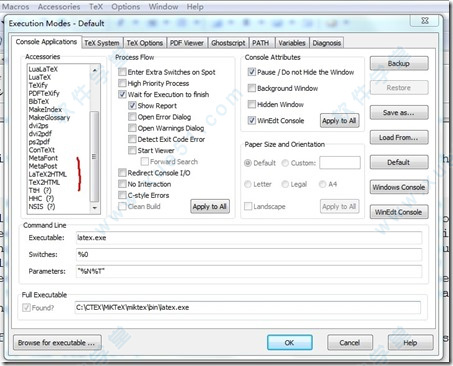Enable Hidden Window checkbox
The image size is (453, 366).
point(252,104)
